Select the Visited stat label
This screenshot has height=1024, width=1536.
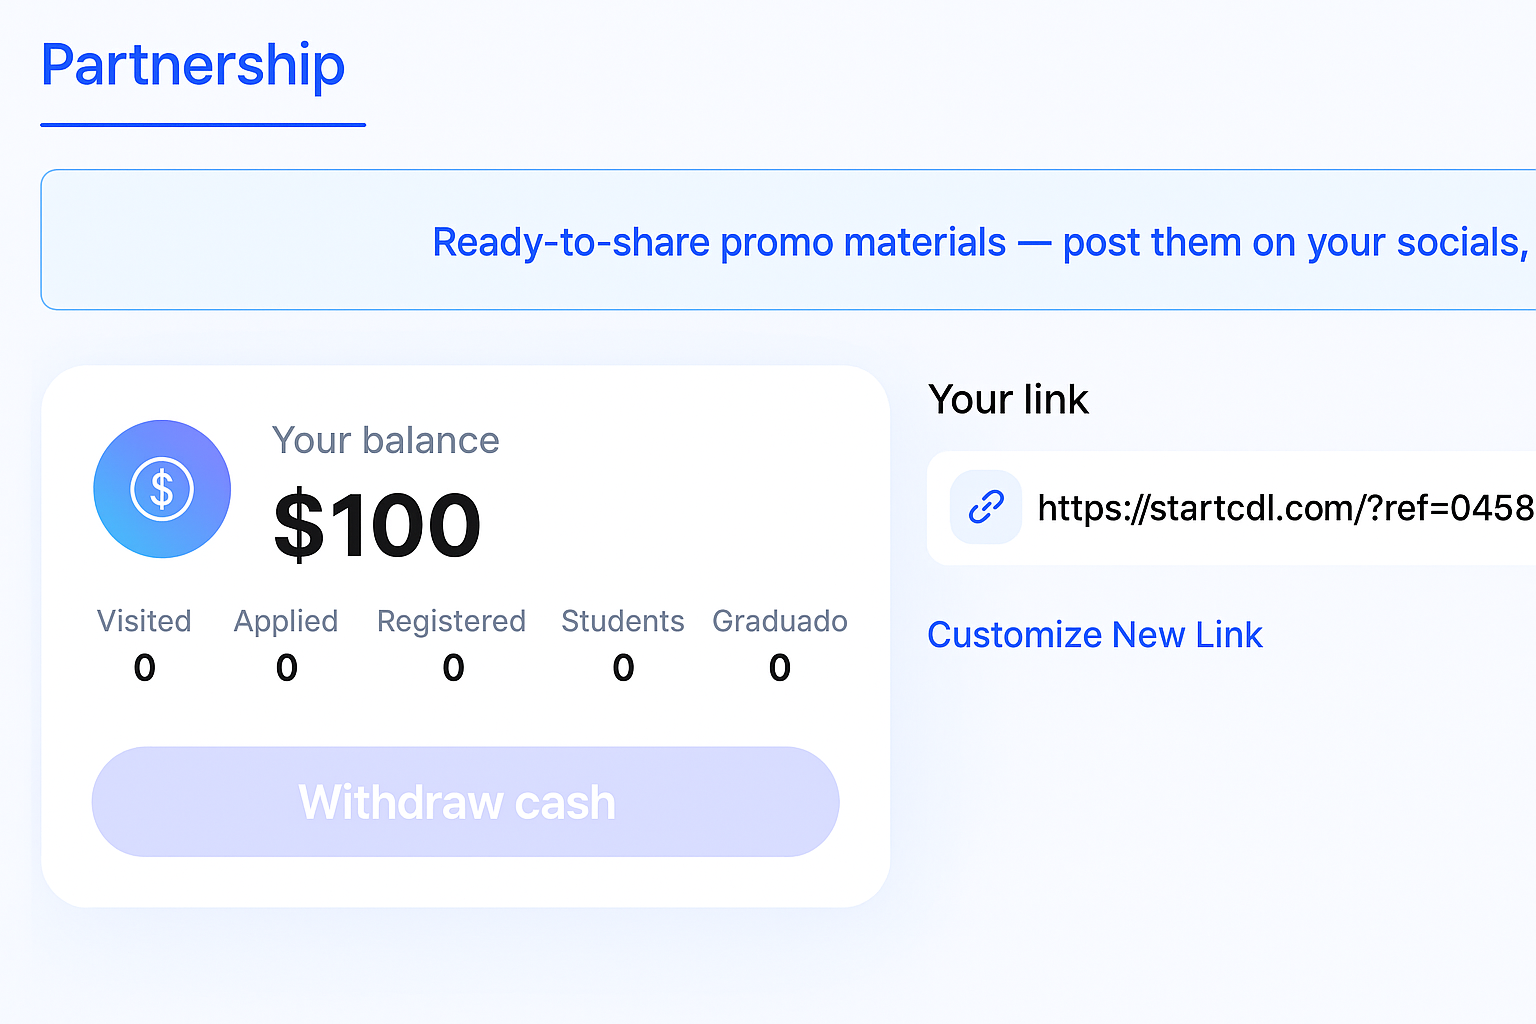pyautogui.click(x=144, y=621)
